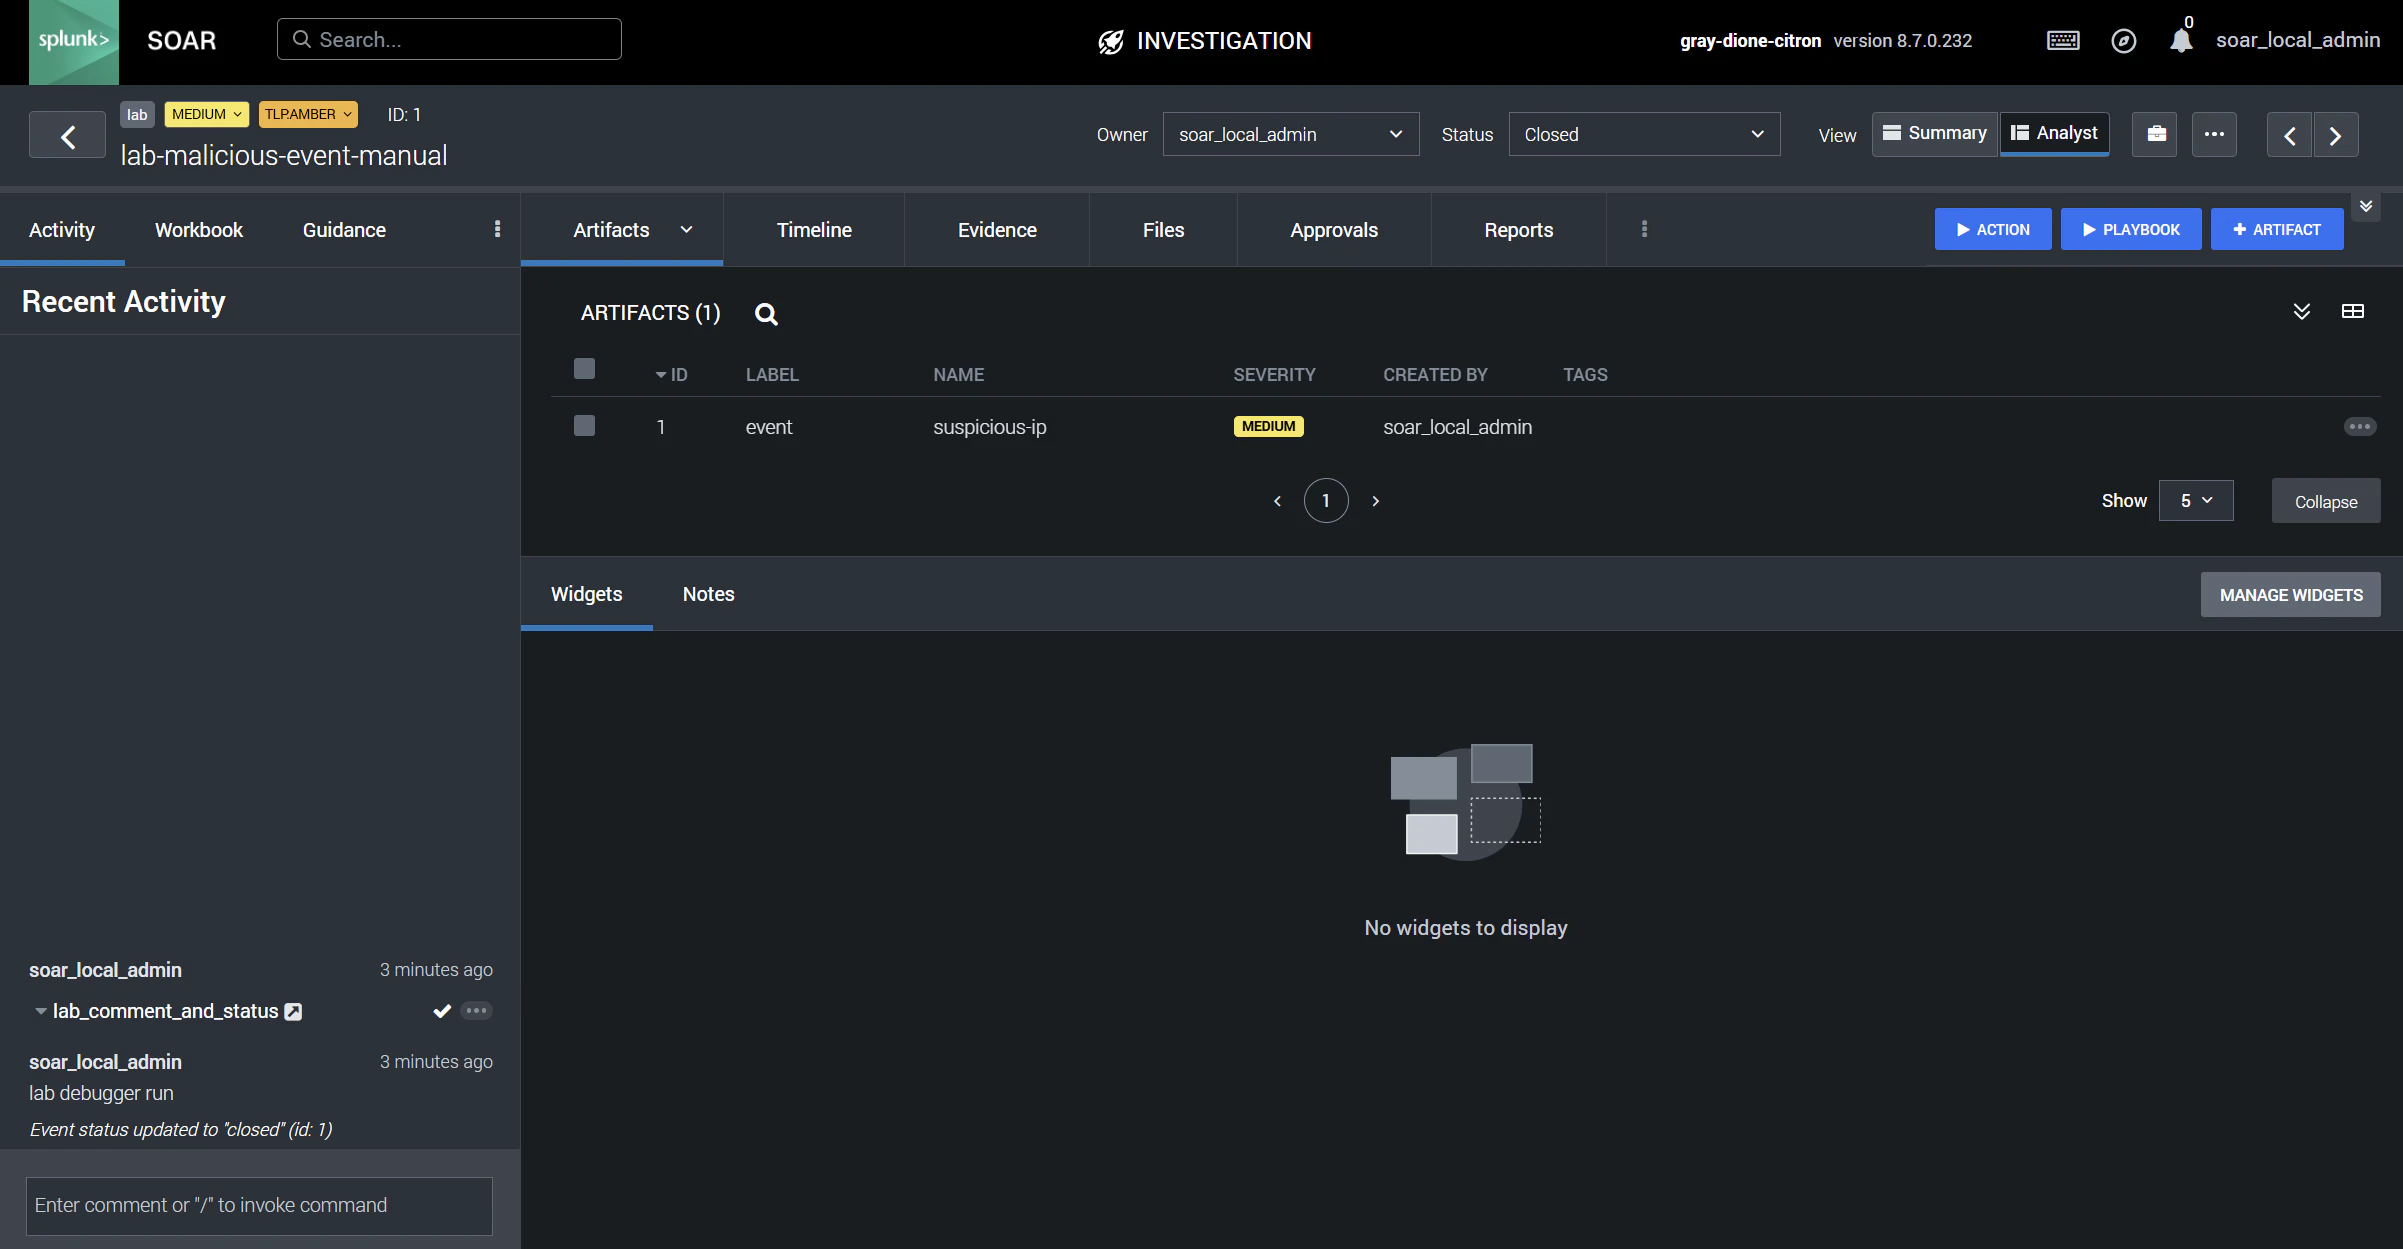This screenshot has height=1249, width=2403.
Task: Switch to the Guidance tab
Action: coord(344,230)
